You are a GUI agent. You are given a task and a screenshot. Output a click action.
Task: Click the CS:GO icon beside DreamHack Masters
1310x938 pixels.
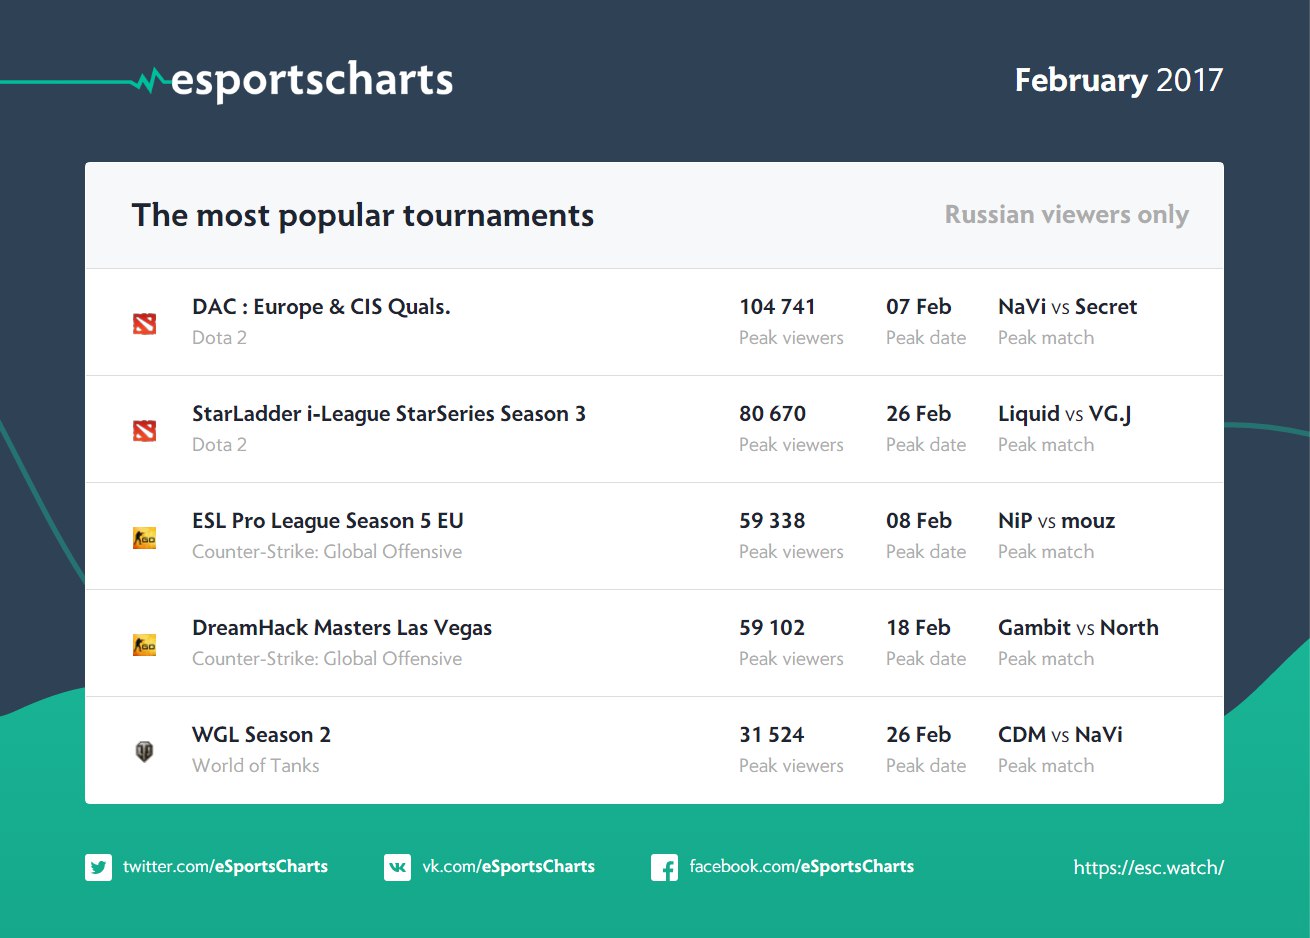tap(145, 645)
